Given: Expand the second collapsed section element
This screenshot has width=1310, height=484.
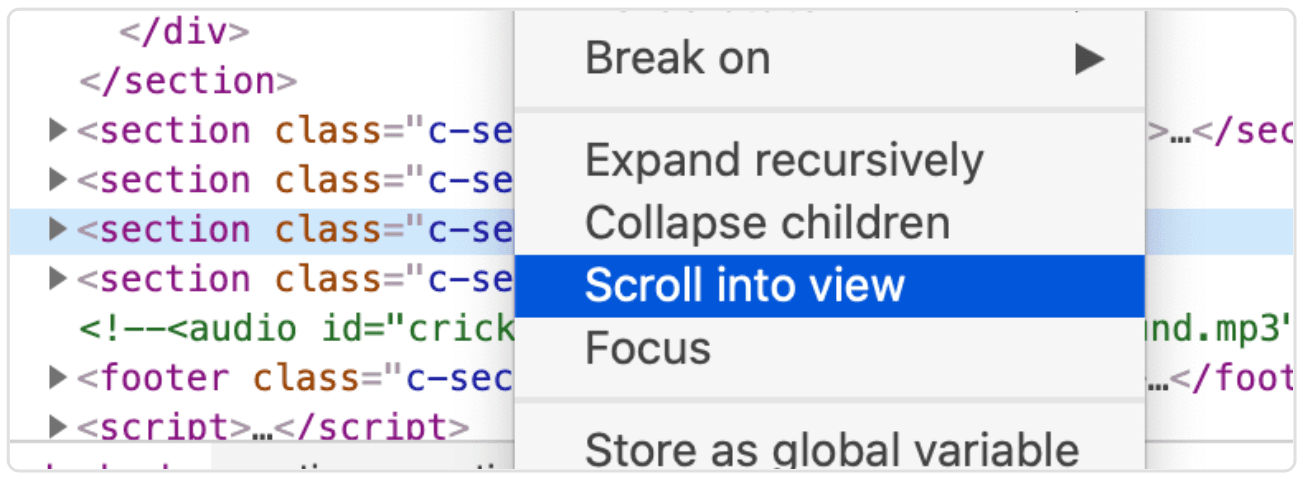Looking at the screenshot, I should pyautogui.click(x=58, y=180).
